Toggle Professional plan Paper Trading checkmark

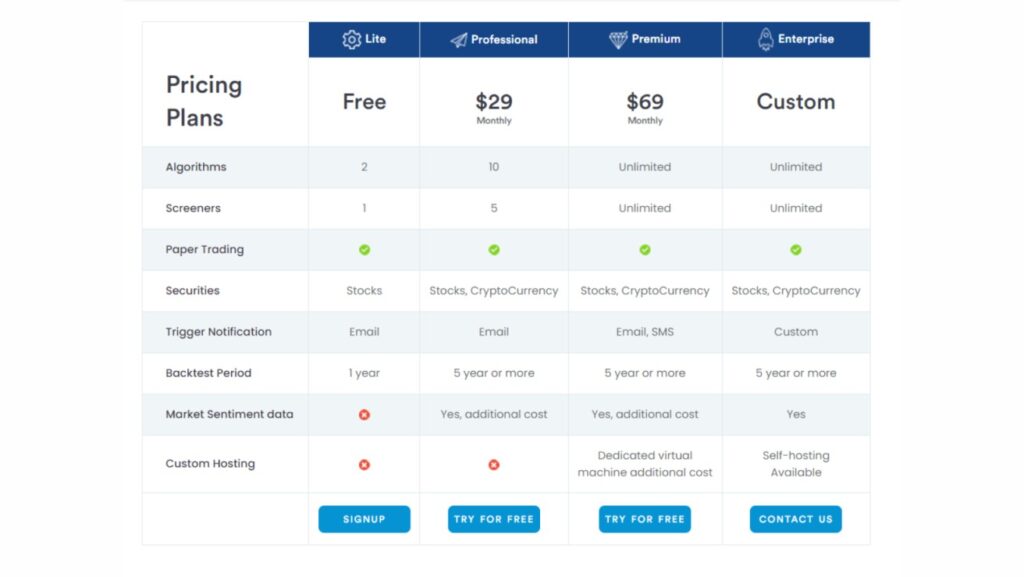pyautogui.click(x=493, y=249)
